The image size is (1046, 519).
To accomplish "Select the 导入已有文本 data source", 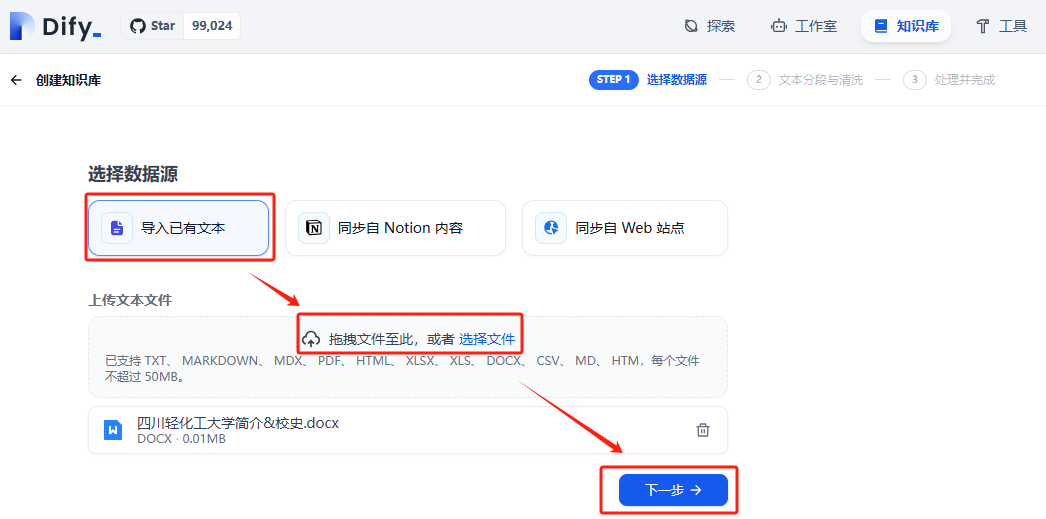I will (x=178, y=228).
